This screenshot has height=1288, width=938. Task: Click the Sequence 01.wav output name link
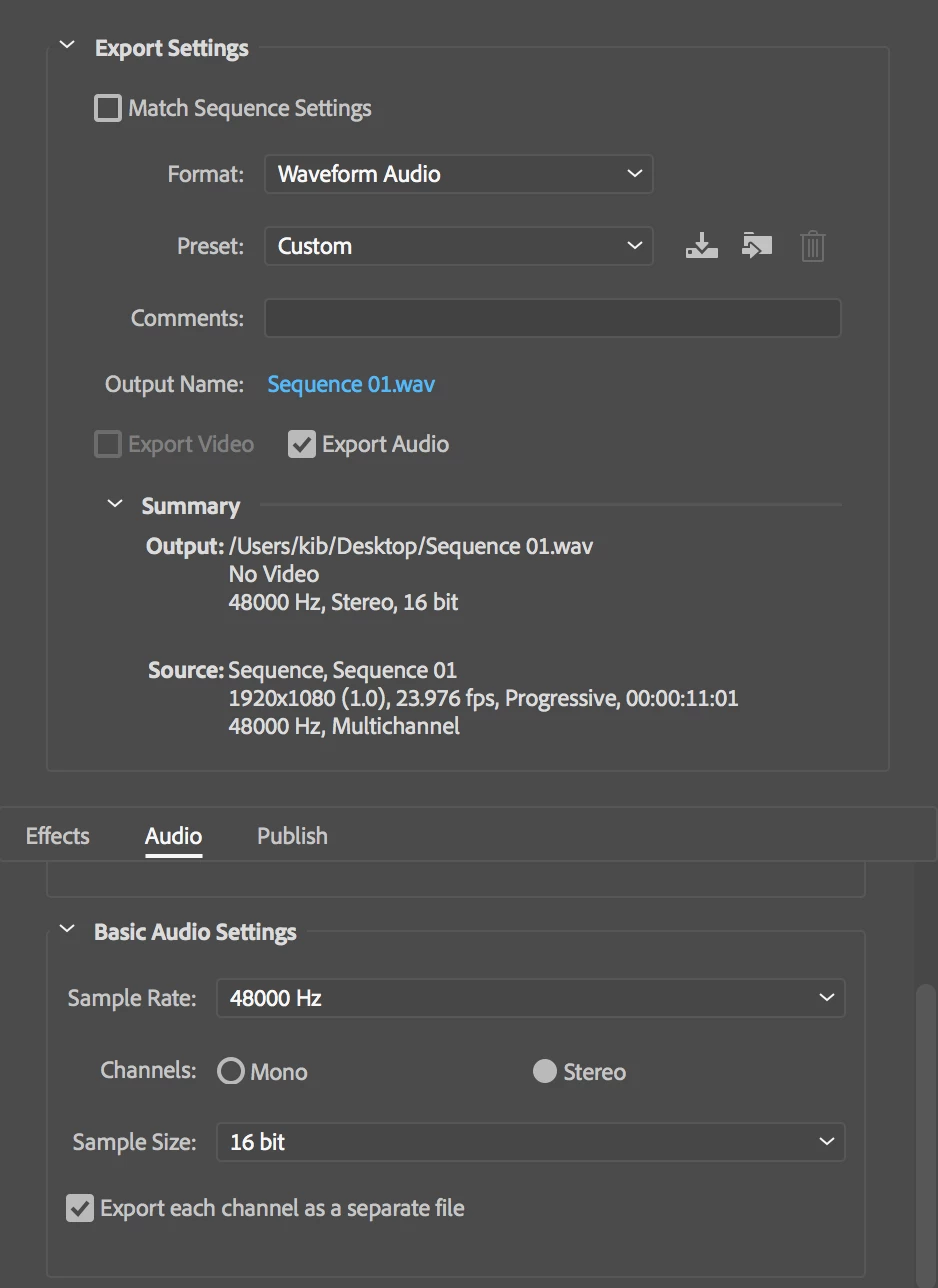coord(351,384)
